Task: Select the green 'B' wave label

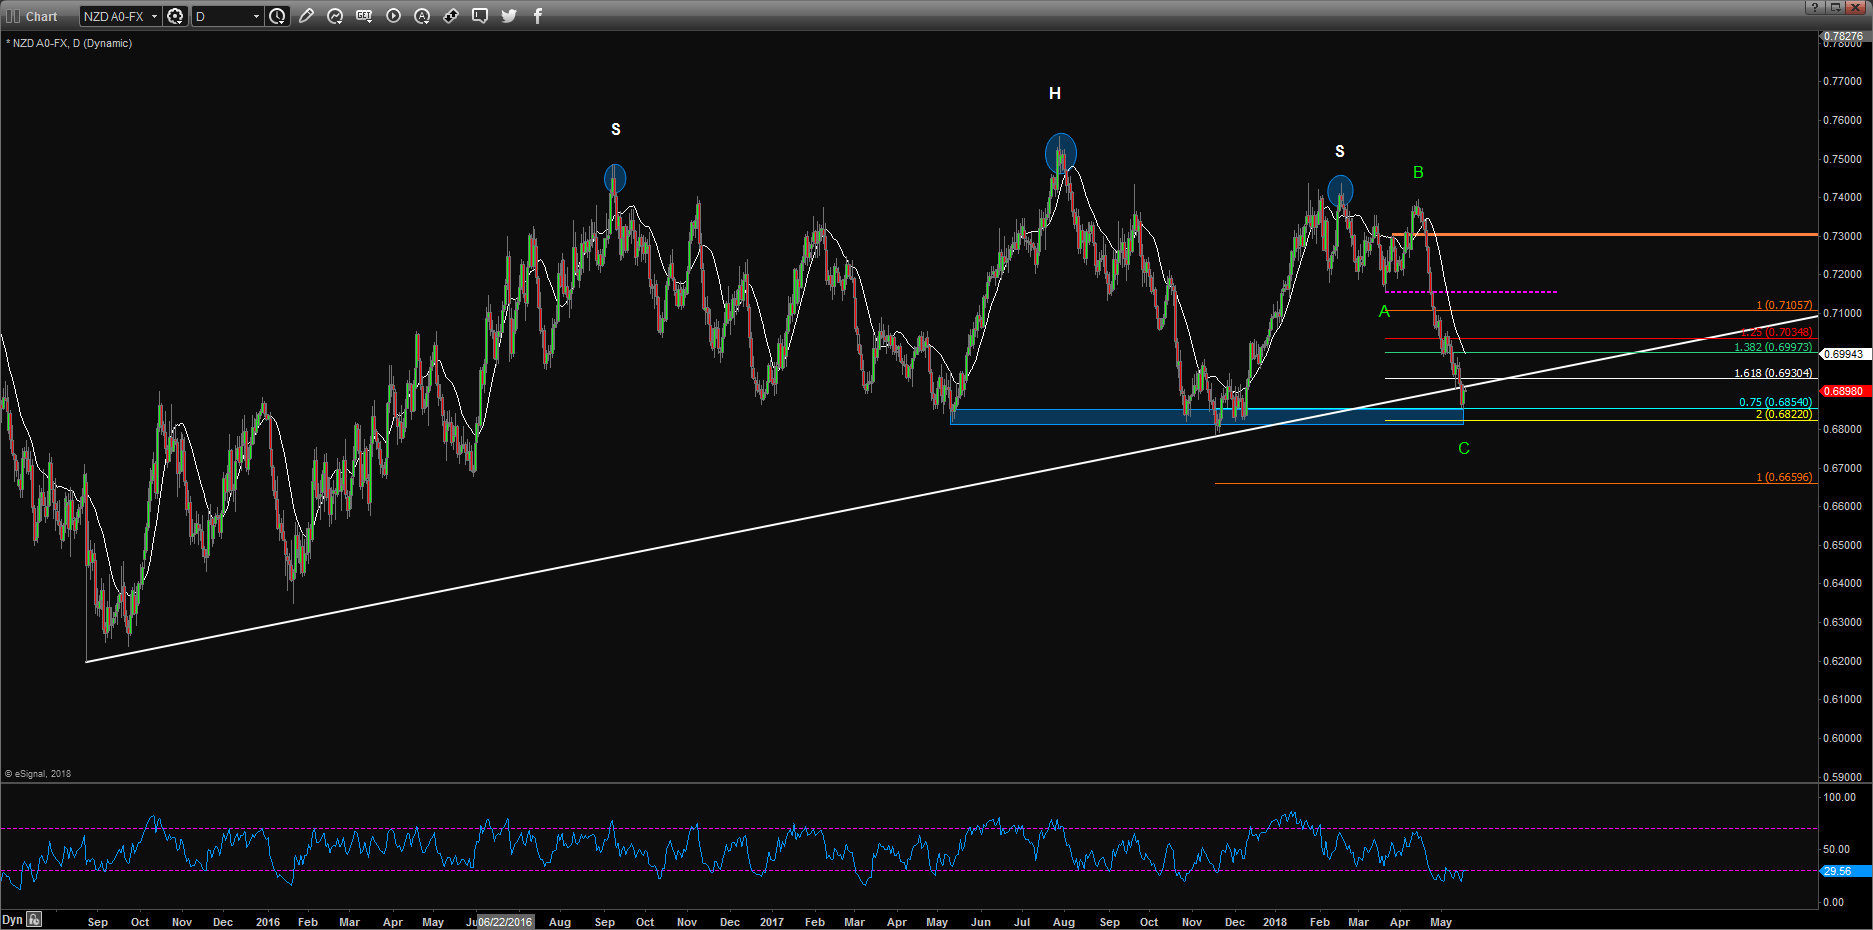Action: click(x=1418, y=173)
